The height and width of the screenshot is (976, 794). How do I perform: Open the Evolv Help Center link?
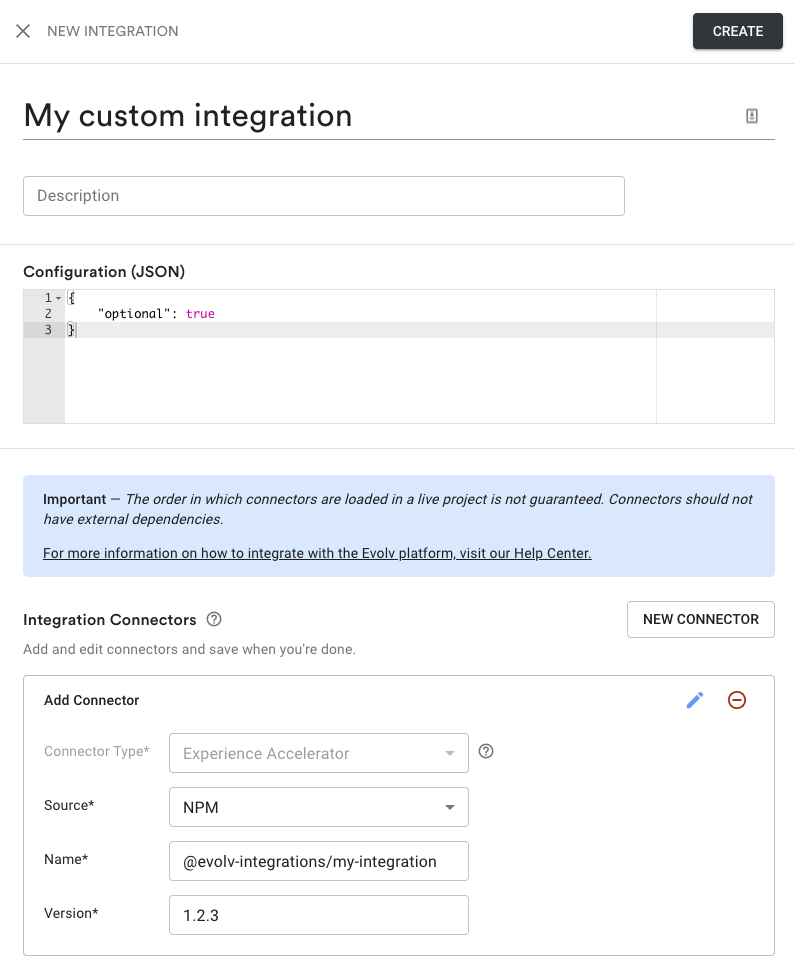click(x=317, y=553)
